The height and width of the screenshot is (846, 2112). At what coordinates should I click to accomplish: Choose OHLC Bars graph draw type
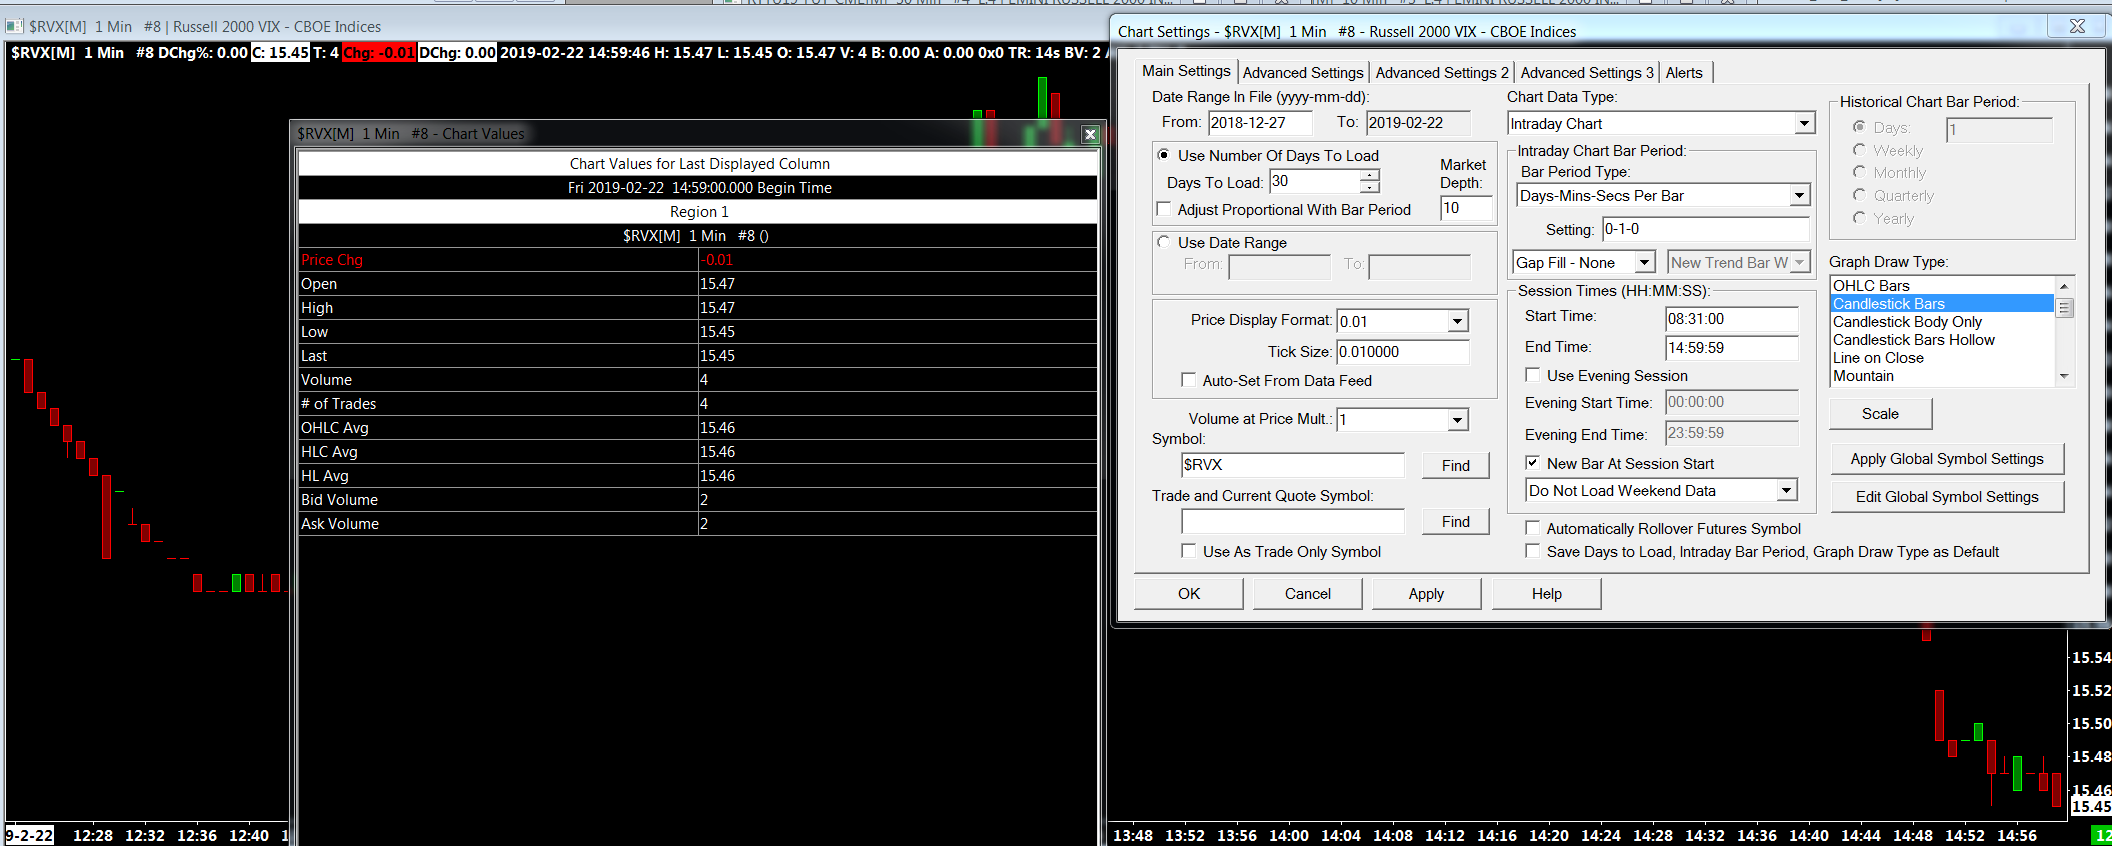pos(1942,286)
